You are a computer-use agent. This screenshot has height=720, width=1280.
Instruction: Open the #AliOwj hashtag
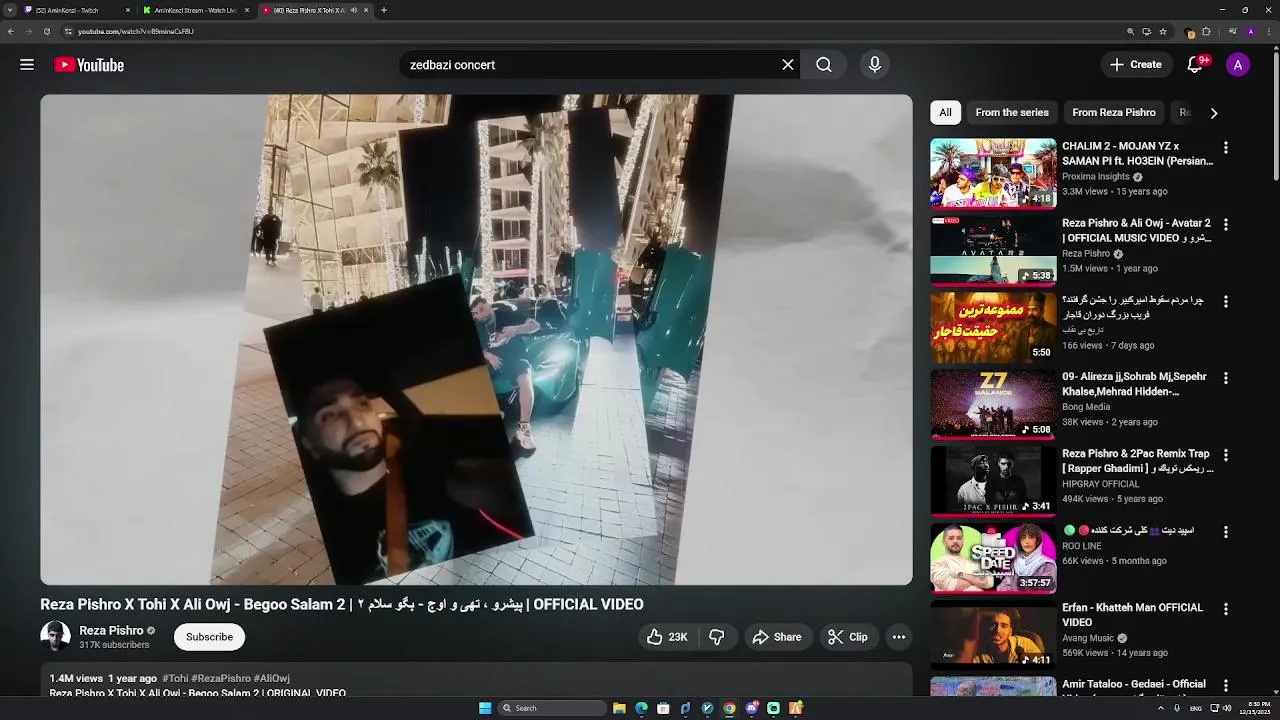[272, 678]
